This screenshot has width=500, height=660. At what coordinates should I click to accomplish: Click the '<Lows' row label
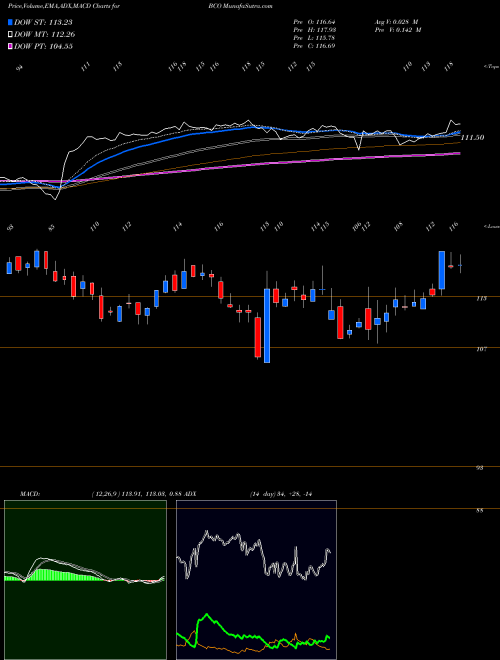tap(491, 227)
